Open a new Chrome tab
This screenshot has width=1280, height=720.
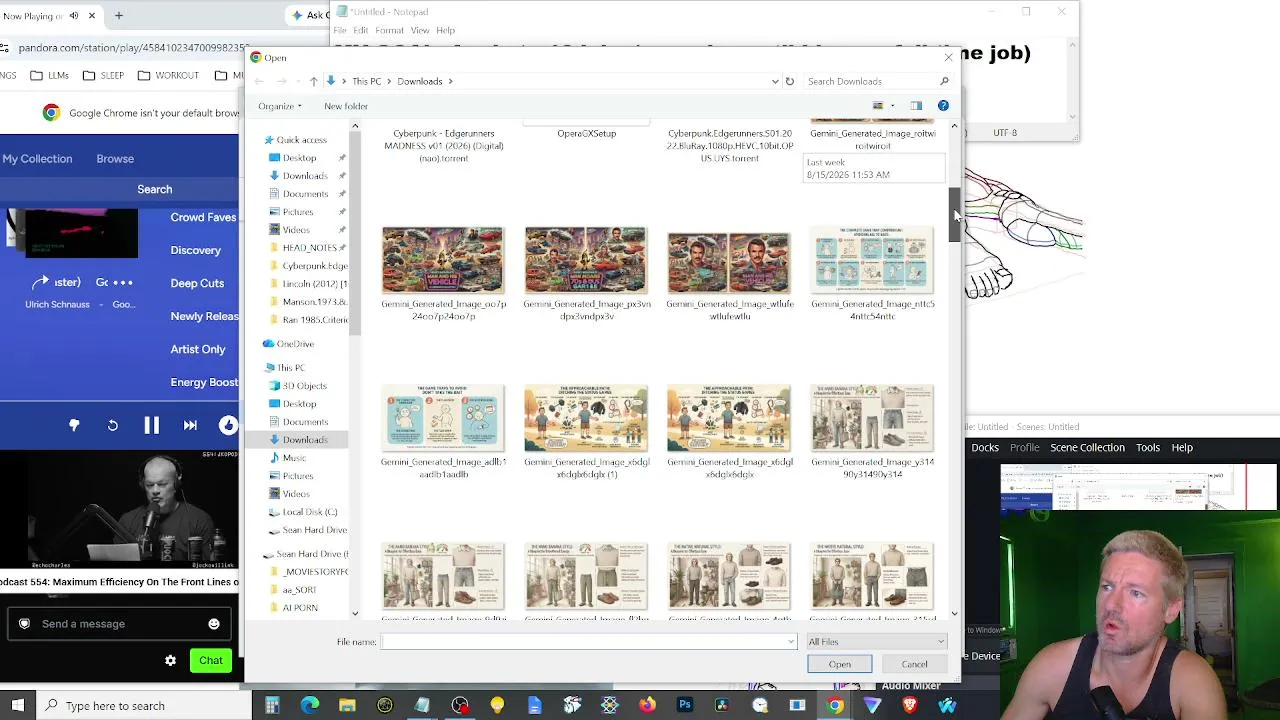point(118,16)
